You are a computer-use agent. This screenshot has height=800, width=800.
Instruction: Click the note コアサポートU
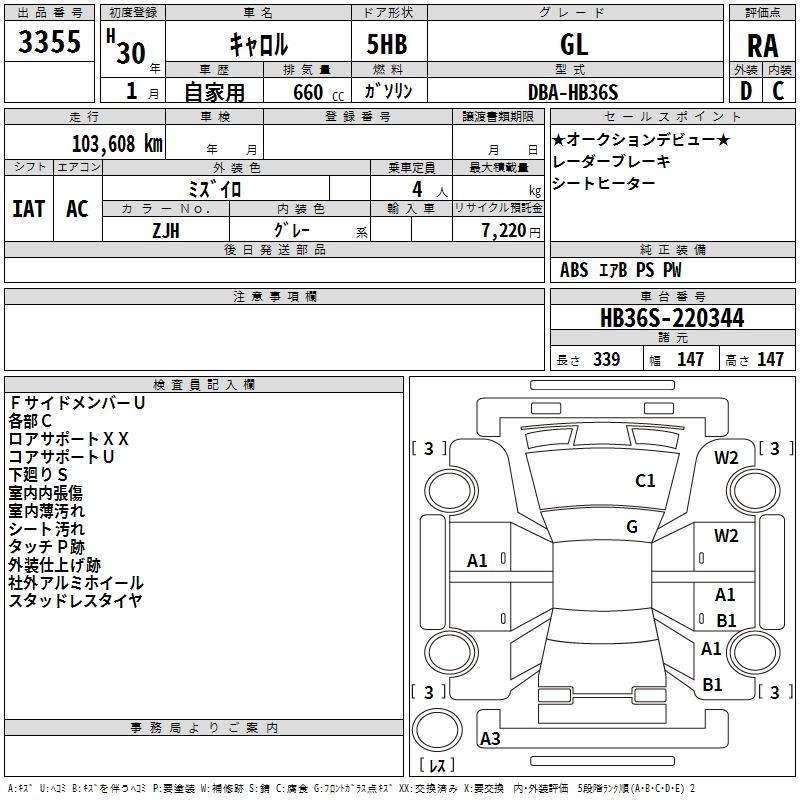tap(61, 457)
